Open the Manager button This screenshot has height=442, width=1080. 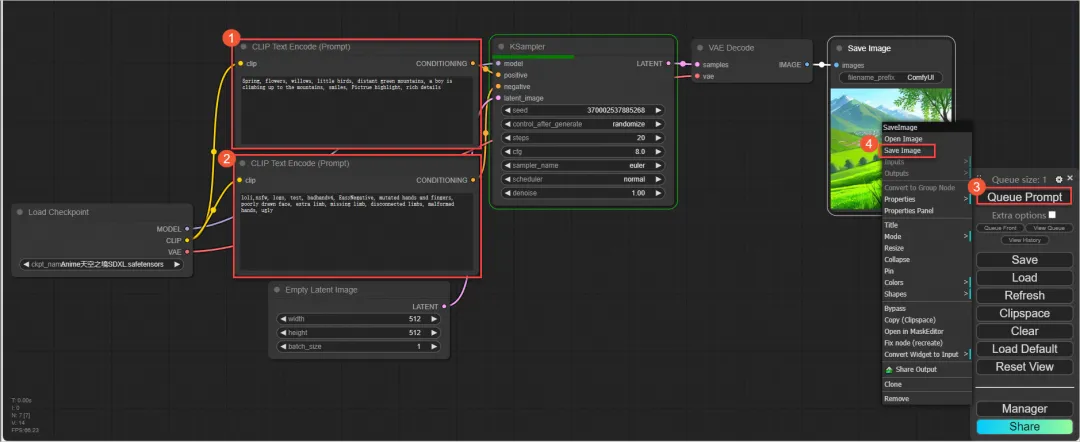(1024, 409)
